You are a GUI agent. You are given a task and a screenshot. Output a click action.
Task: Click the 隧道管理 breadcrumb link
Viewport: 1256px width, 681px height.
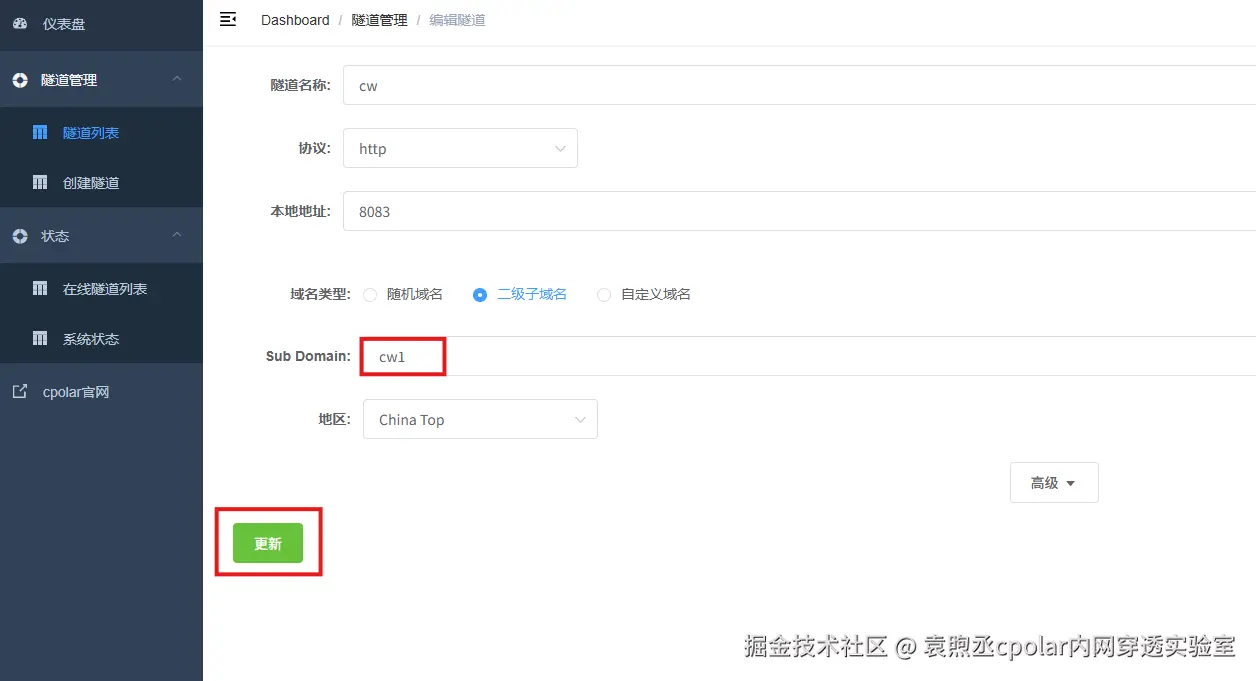(379, 20)
